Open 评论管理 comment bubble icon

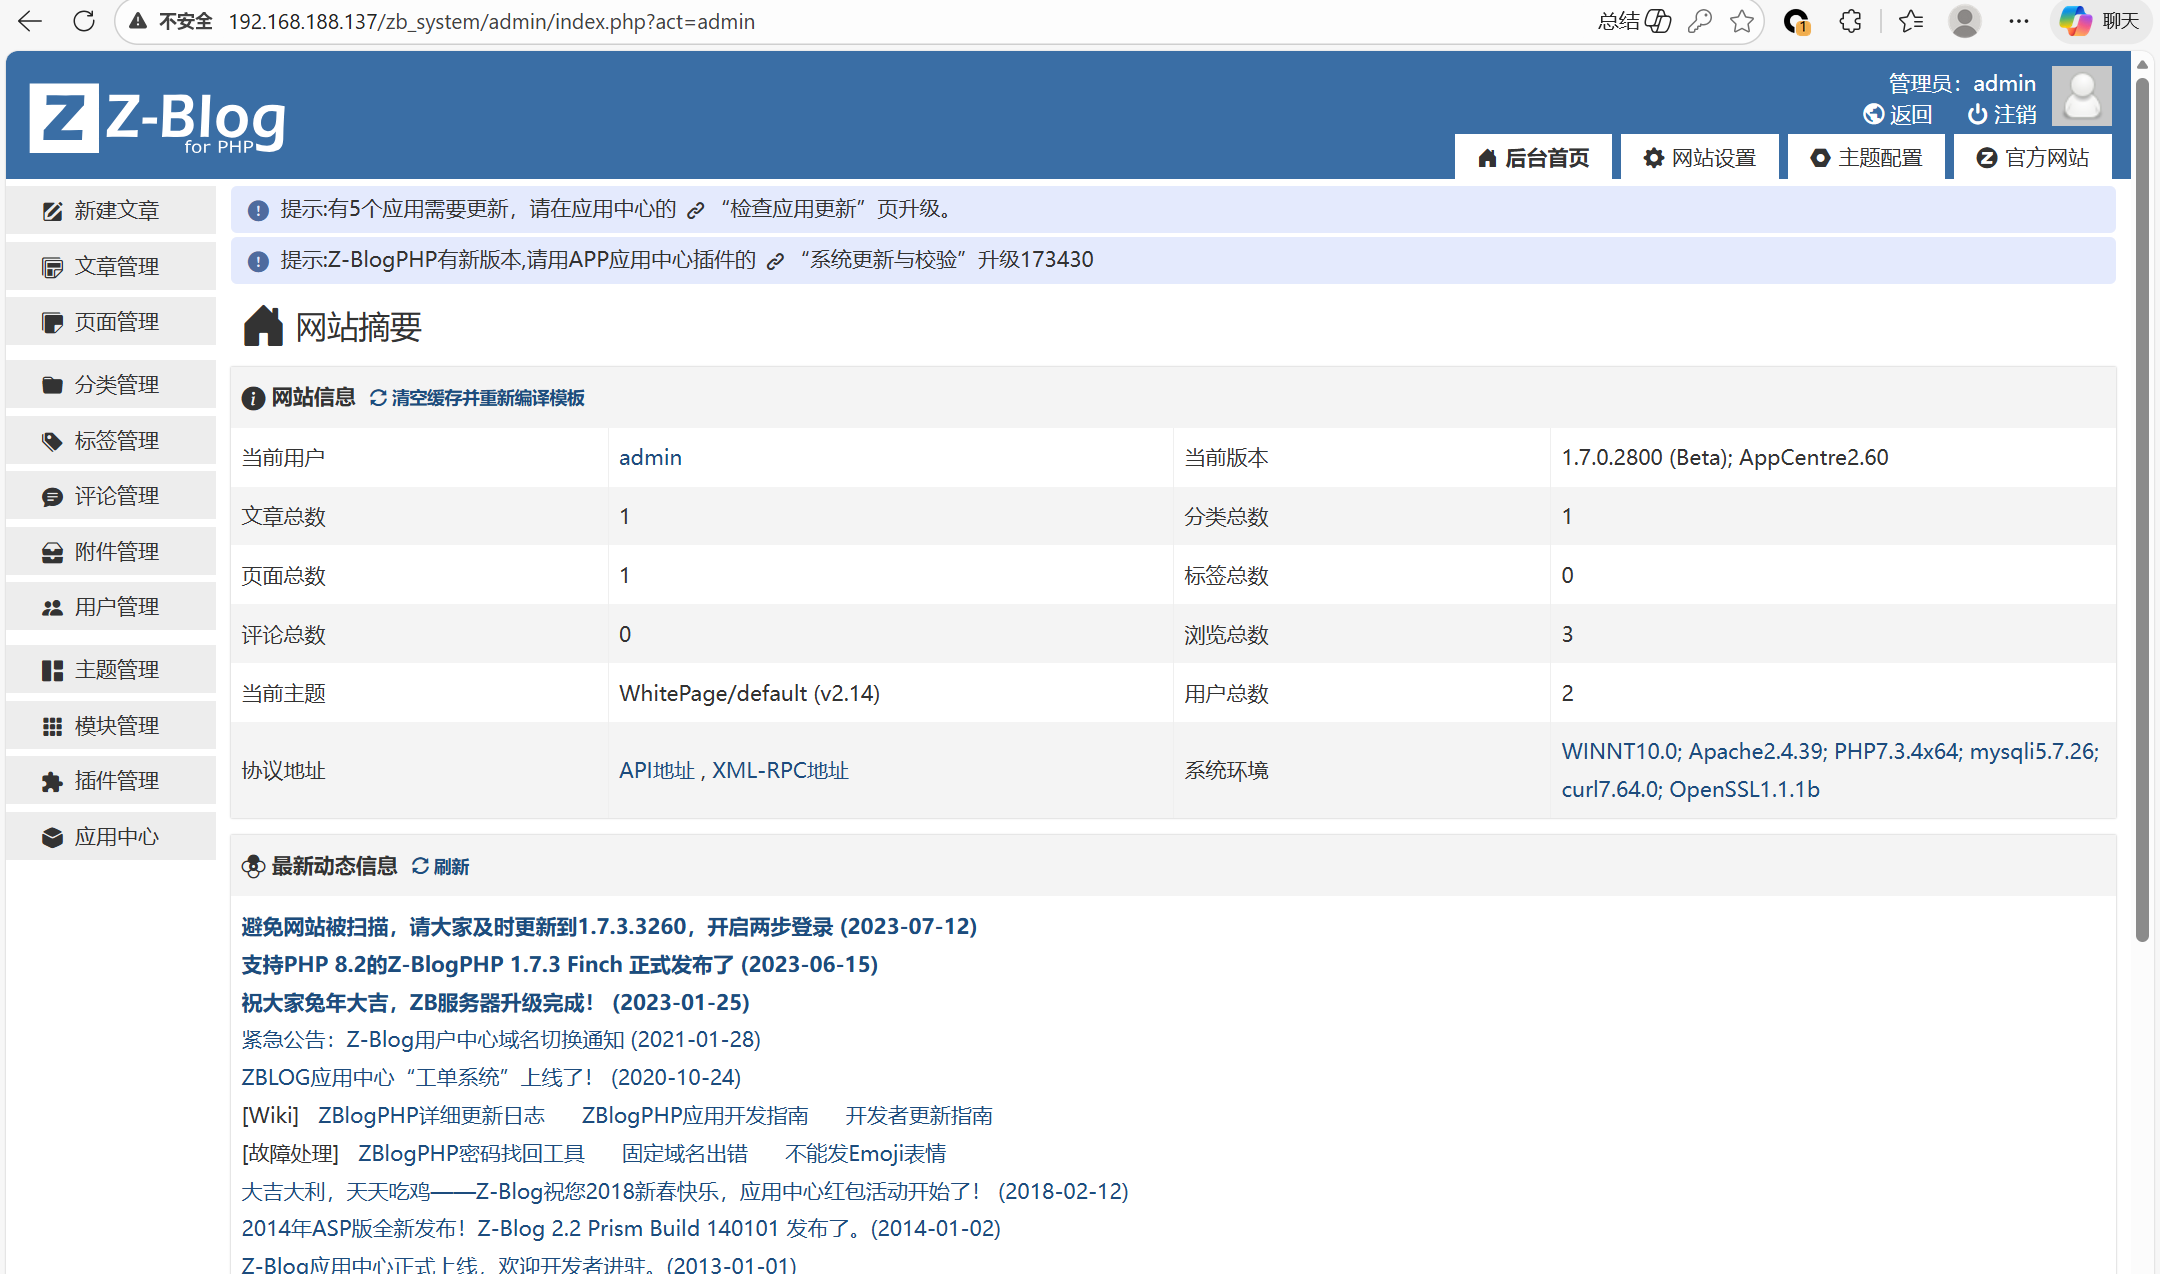pyautogui.click(x=52, y=497)
